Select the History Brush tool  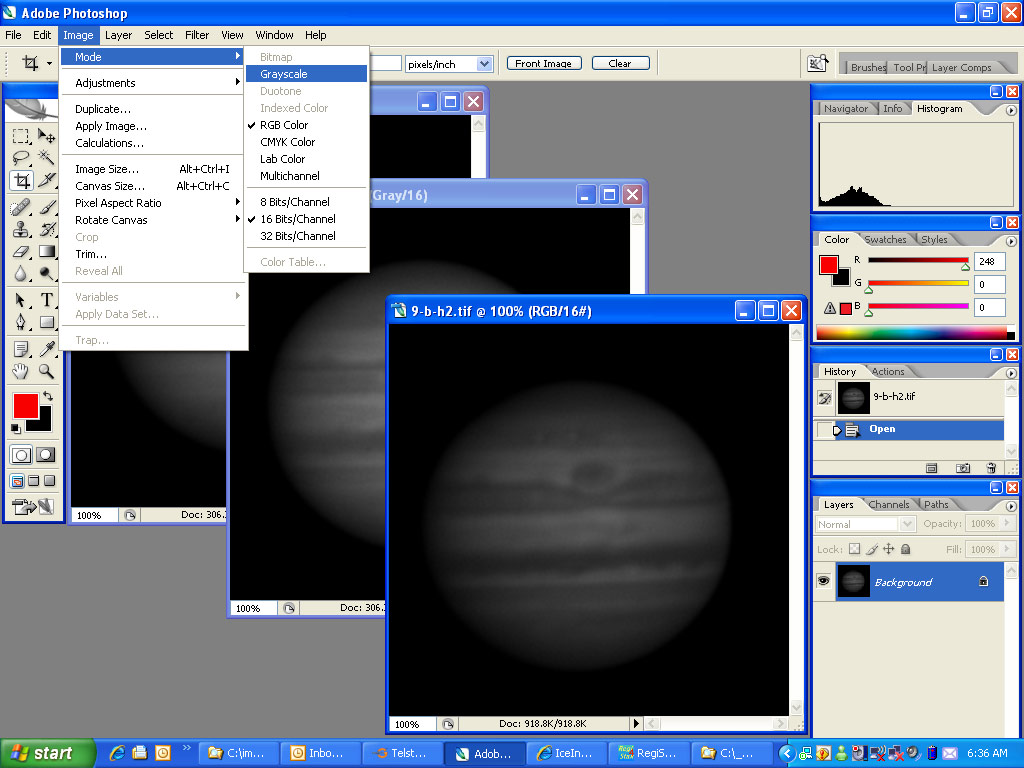coord(46,229)
